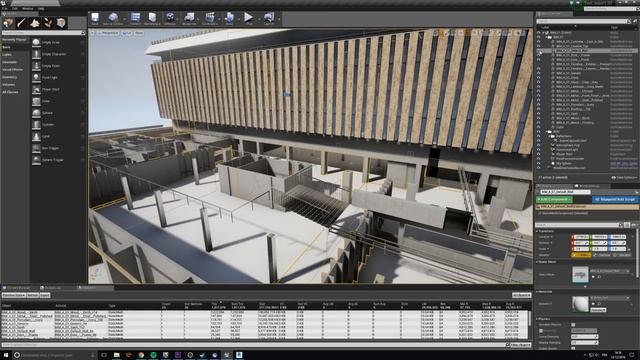Toggle visibility eye for Concrete Cast In Situ row
The image size is (640, 360).
pyautogui.click(x=538, y=42)
